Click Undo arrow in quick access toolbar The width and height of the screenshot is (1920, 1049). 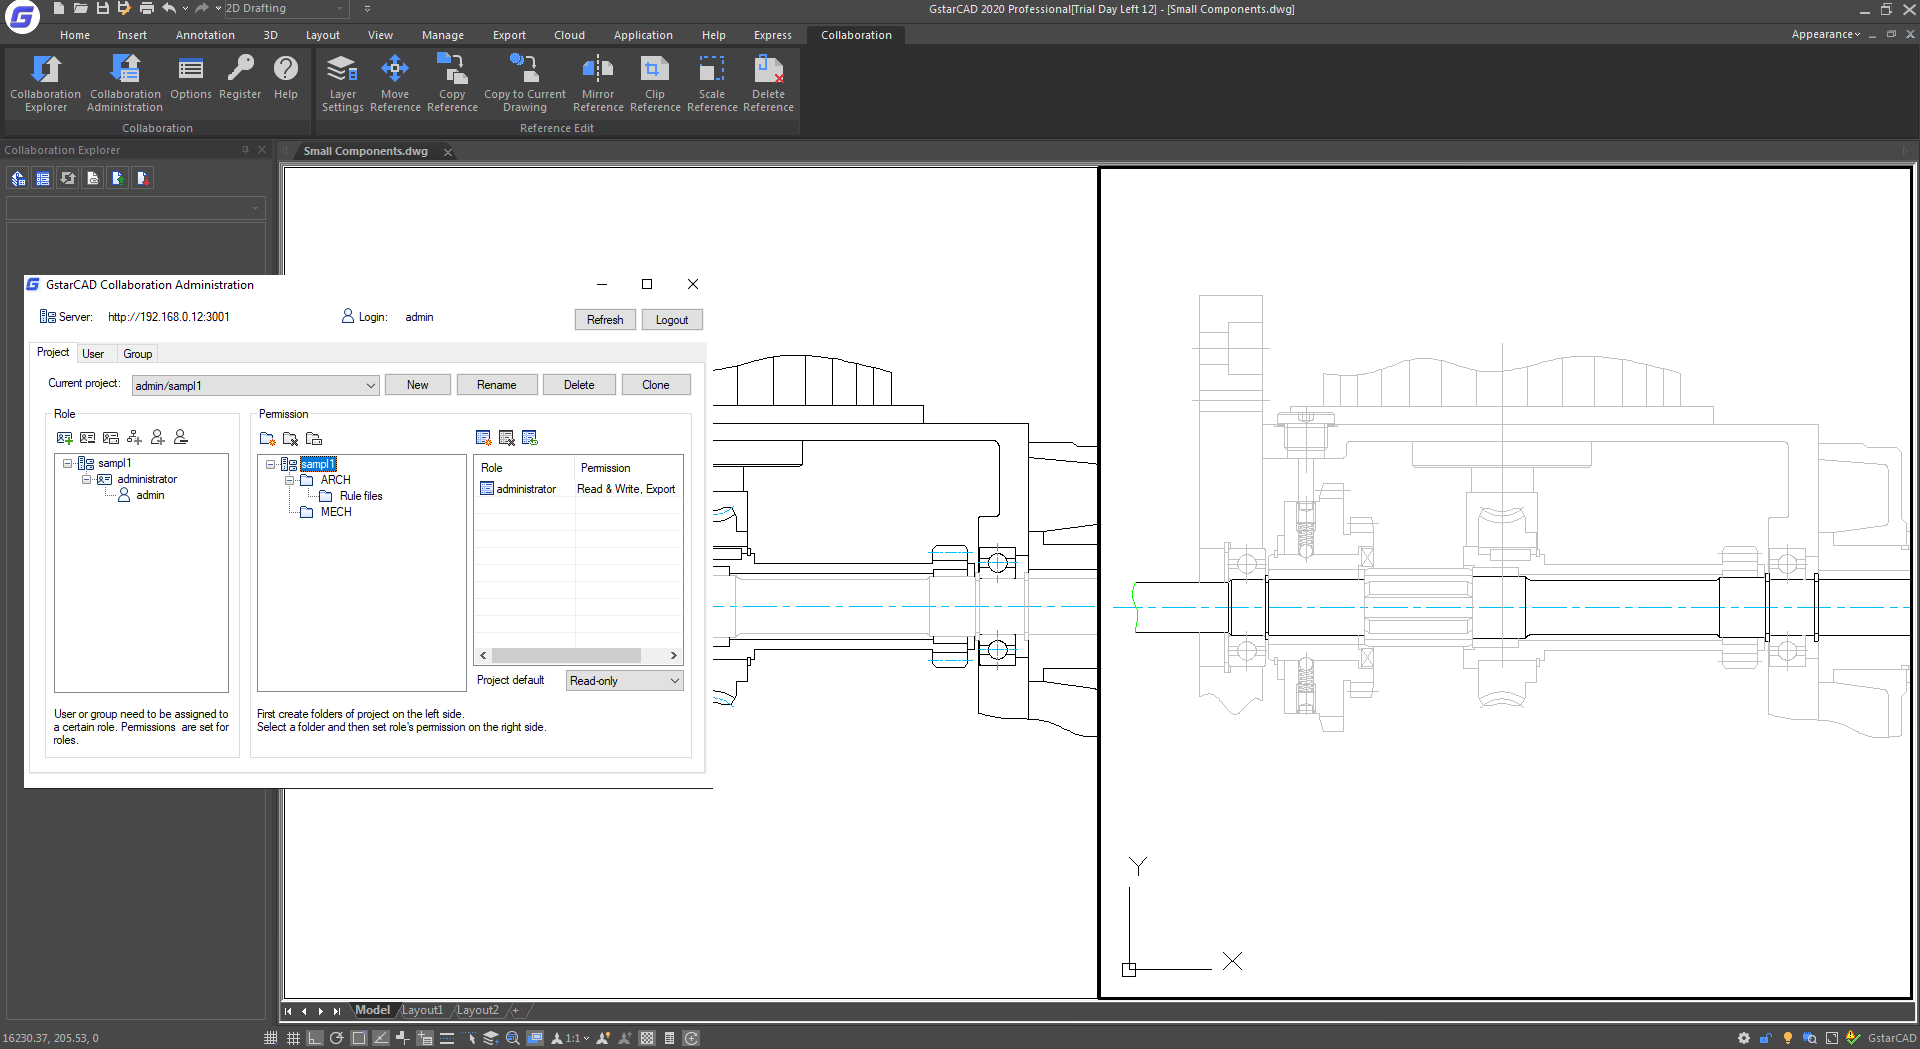[169, 8]
